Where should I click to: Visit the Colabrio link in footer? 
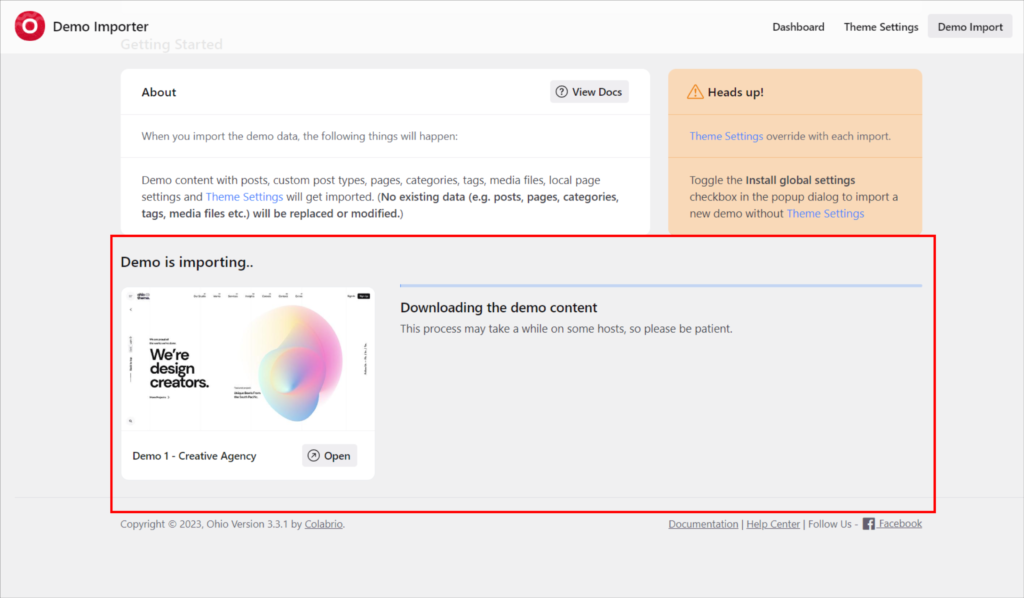(x=324, y=524)
